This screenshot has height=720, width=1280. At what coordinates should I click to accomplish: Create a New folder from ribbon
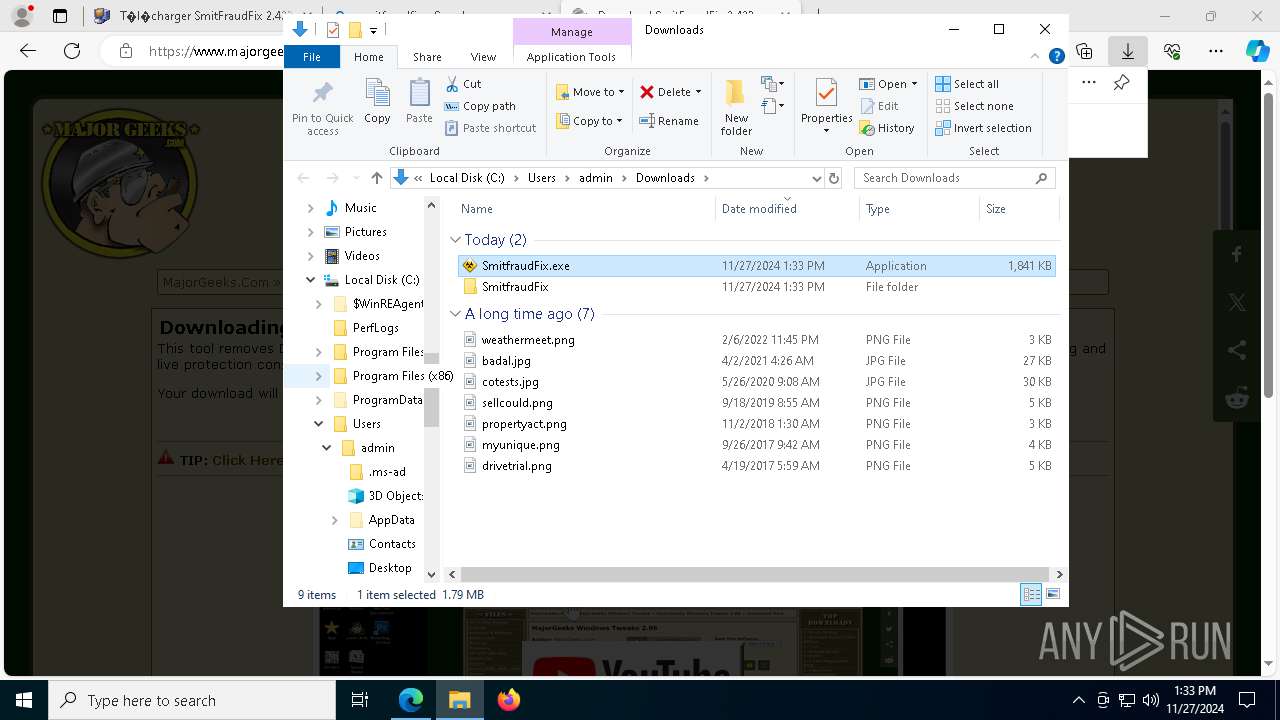[x=736, y=107]
